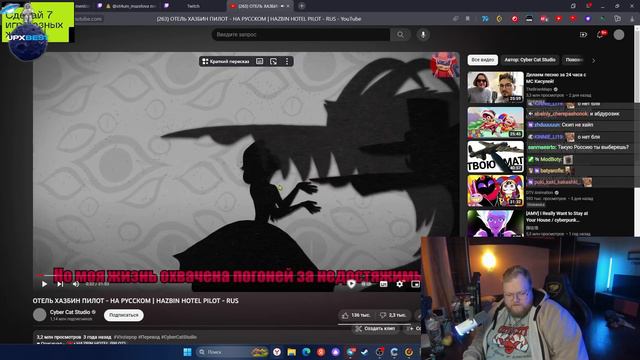
Task: Focus the YouTube search input field
Action: (301, 35)
